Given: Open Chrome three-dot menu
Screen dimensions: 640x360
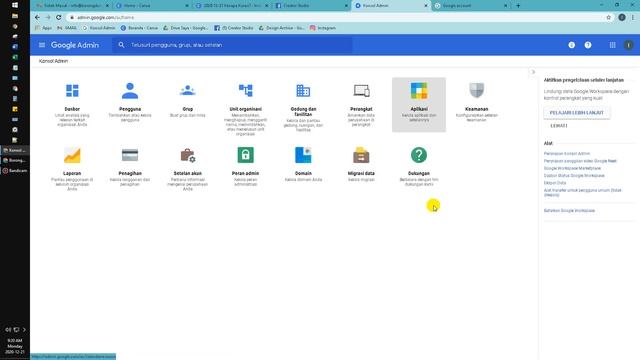Looking at the screenshot, I should point(633,18).
